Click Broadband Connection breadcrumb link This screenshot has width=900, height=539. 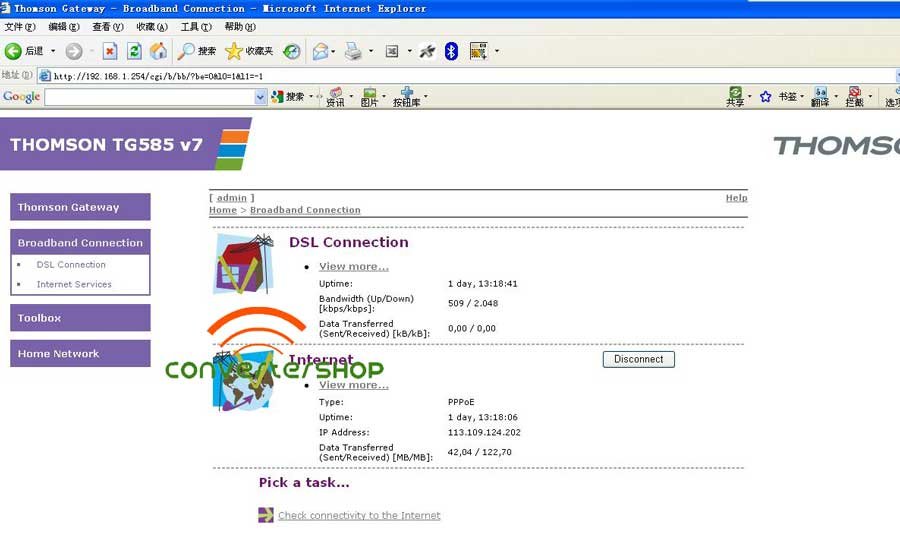[305, 210]
